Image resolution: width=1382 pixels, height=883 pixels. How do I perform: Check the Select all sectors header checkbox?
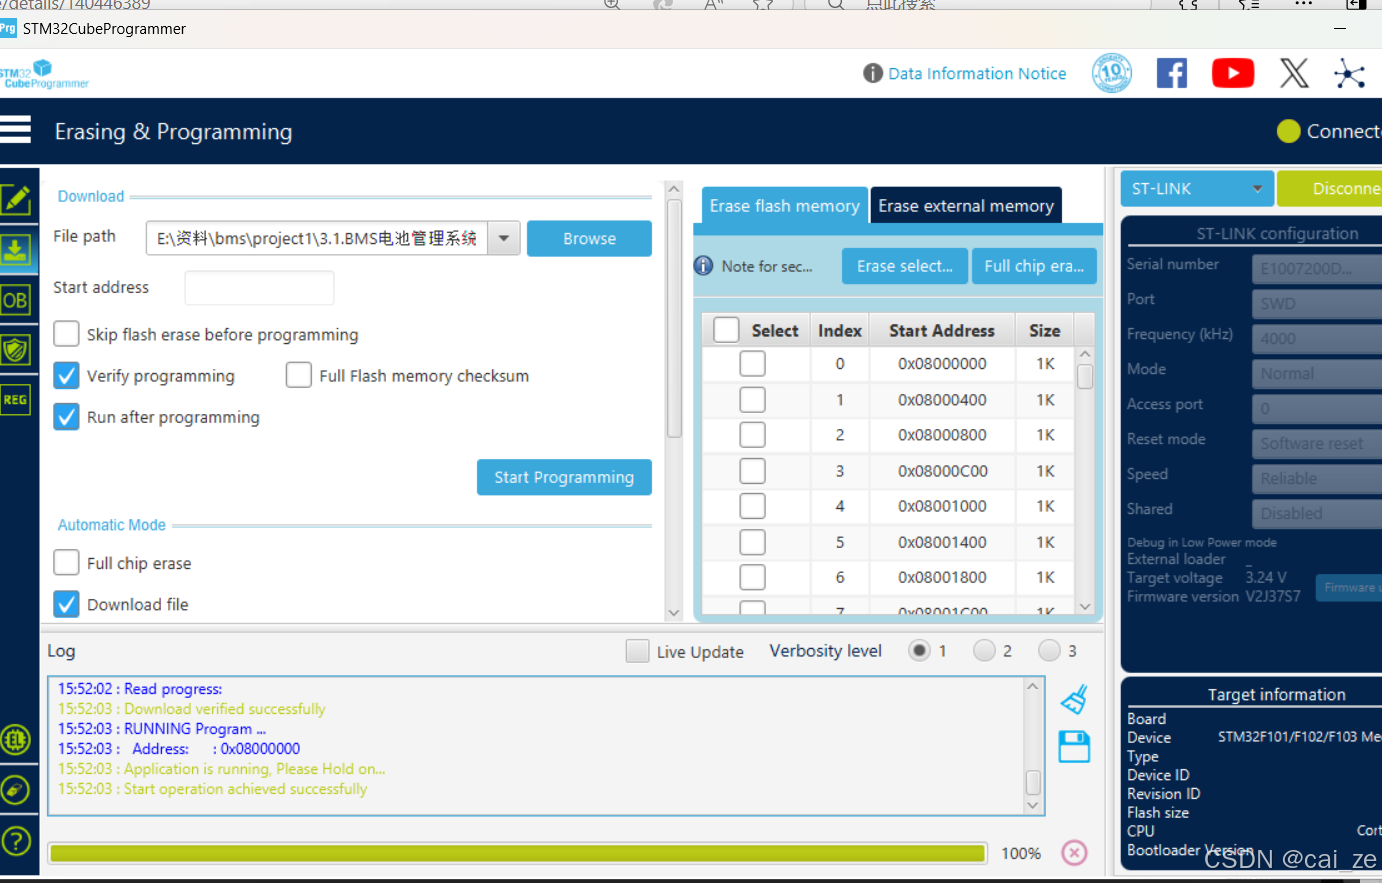coord(727,330)
